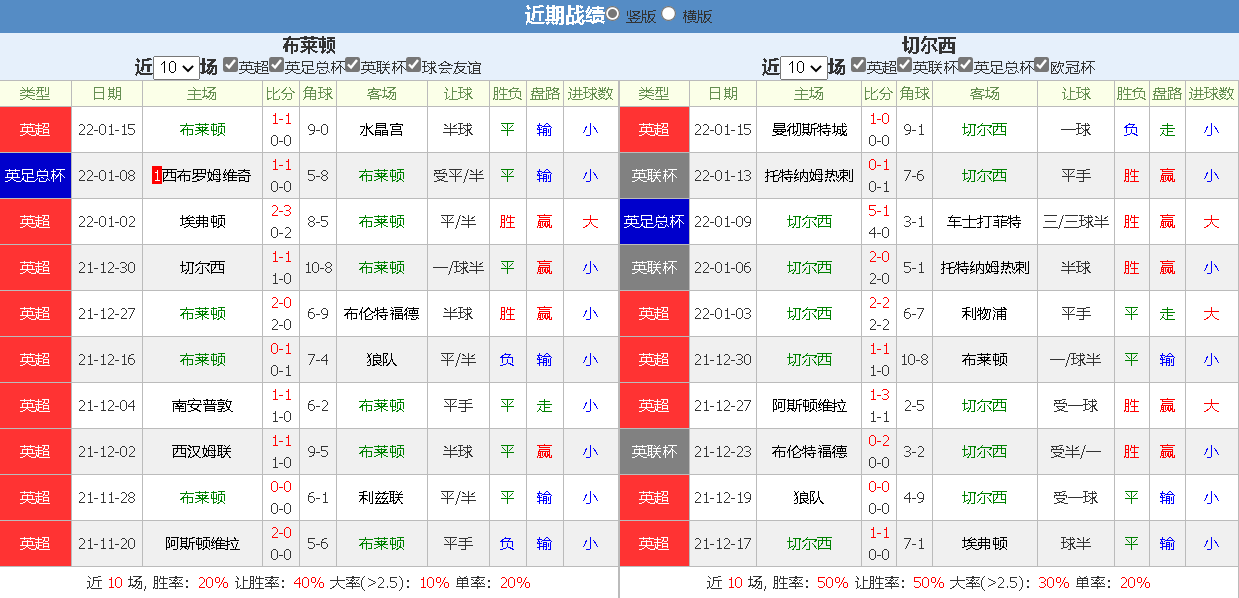
Task: Click the 21-12-23 date in 切尔西 table
Action: pos(723,451)
